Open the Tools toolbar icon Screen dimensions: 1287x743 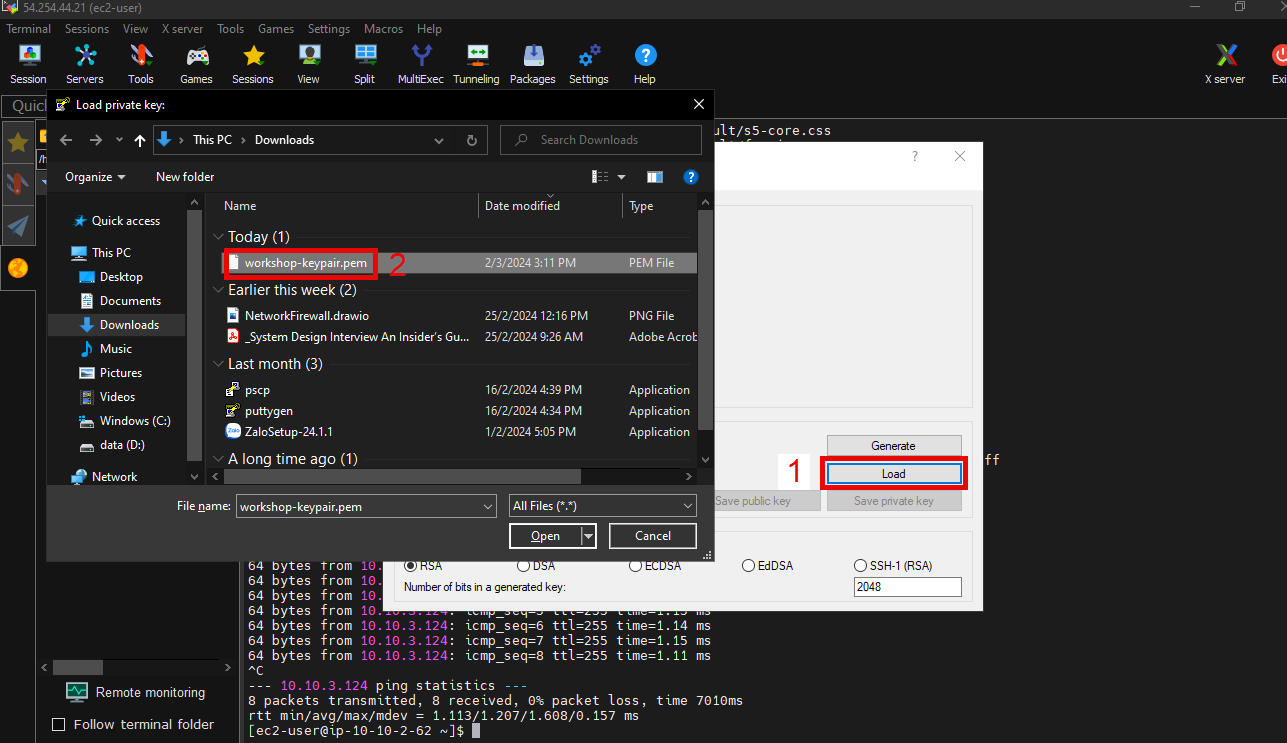[141, 64]
